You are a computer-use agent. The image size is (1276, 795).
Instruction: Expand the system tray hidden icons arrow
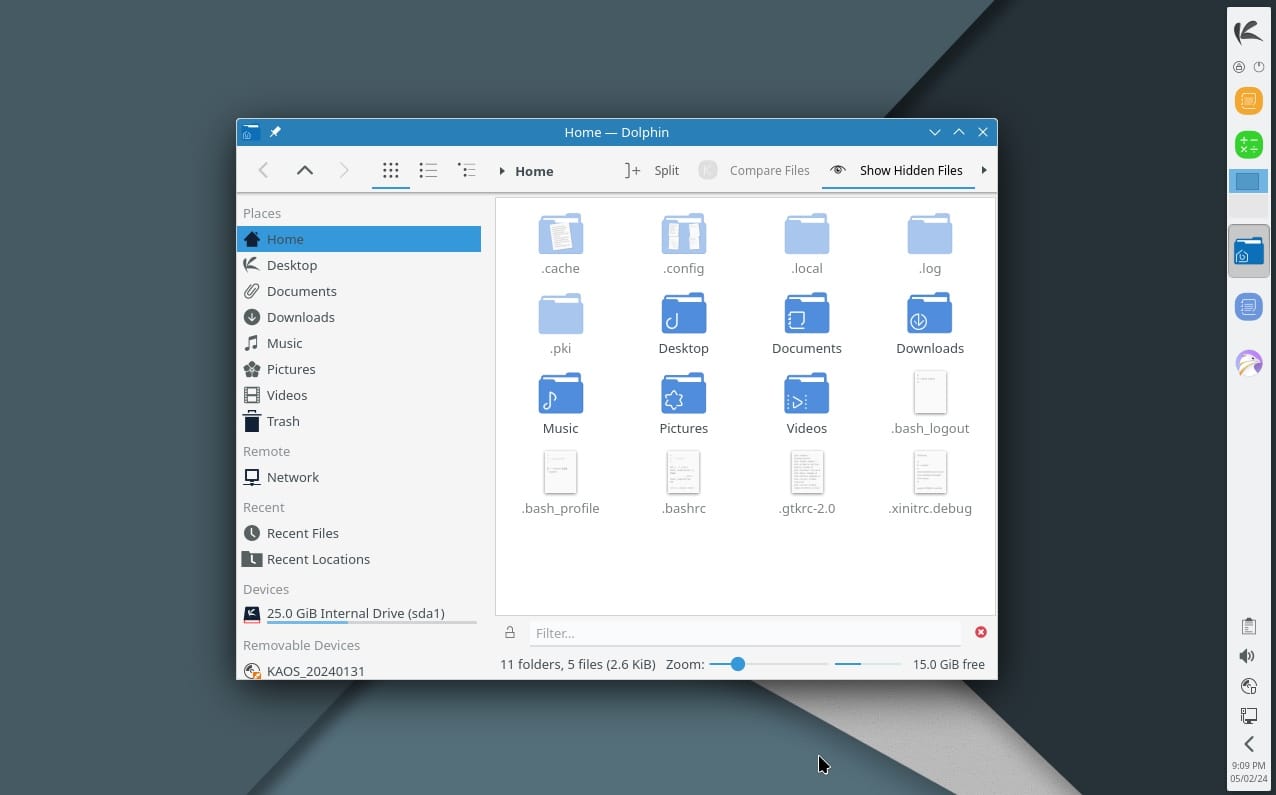click(1248, 744)
